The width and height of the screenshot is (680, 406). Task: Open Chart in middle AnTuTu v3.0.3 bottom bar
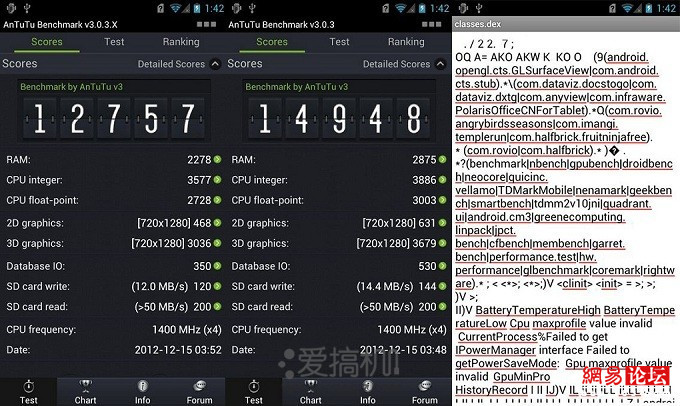click(x=311, y=392)
